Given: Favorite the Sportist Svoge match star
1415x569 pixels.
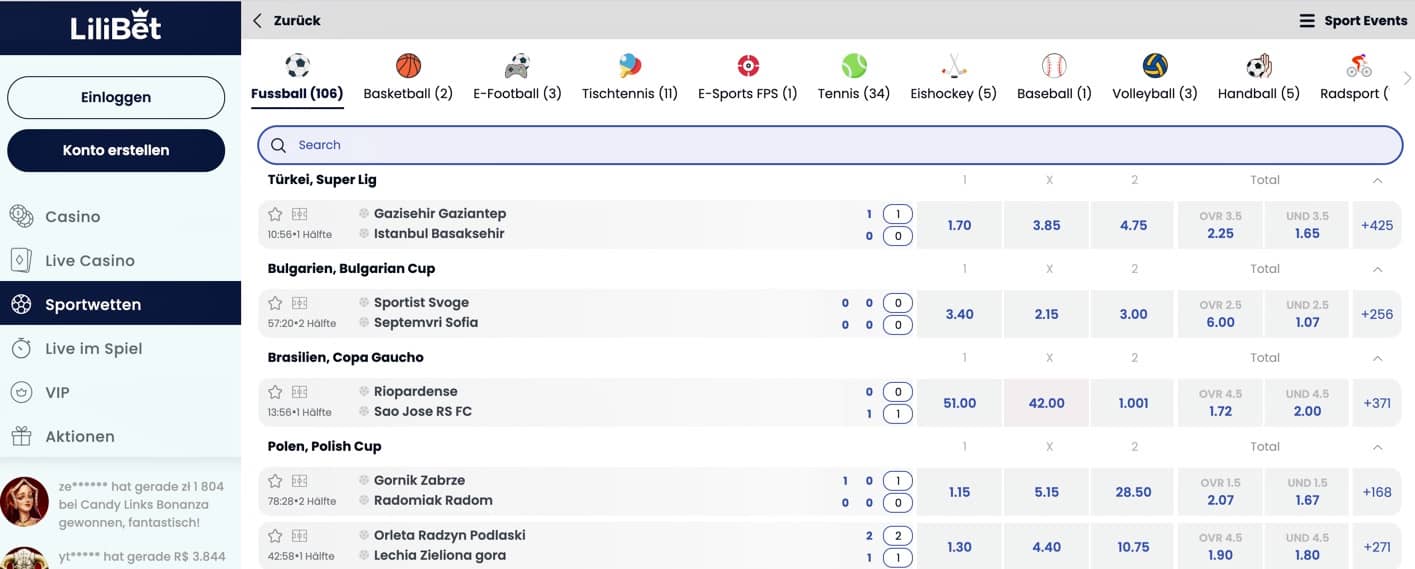Looking at the screenshot, I should tap(275, 303).
